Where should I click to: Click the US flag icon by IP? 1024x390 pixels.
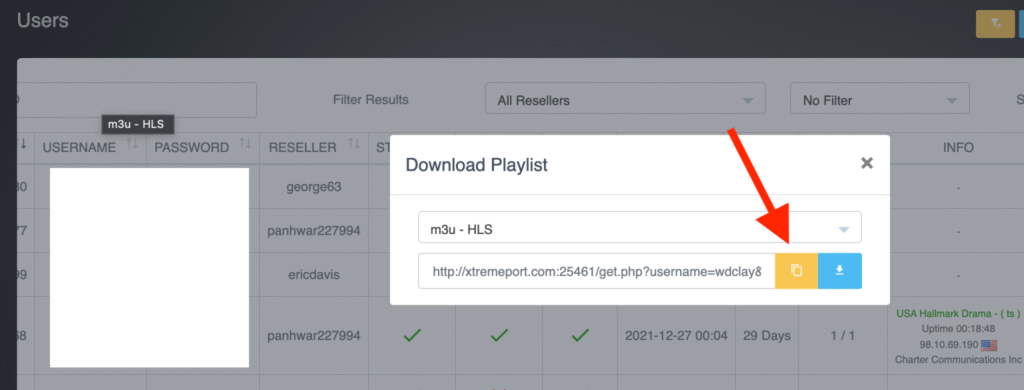(989, 344)
